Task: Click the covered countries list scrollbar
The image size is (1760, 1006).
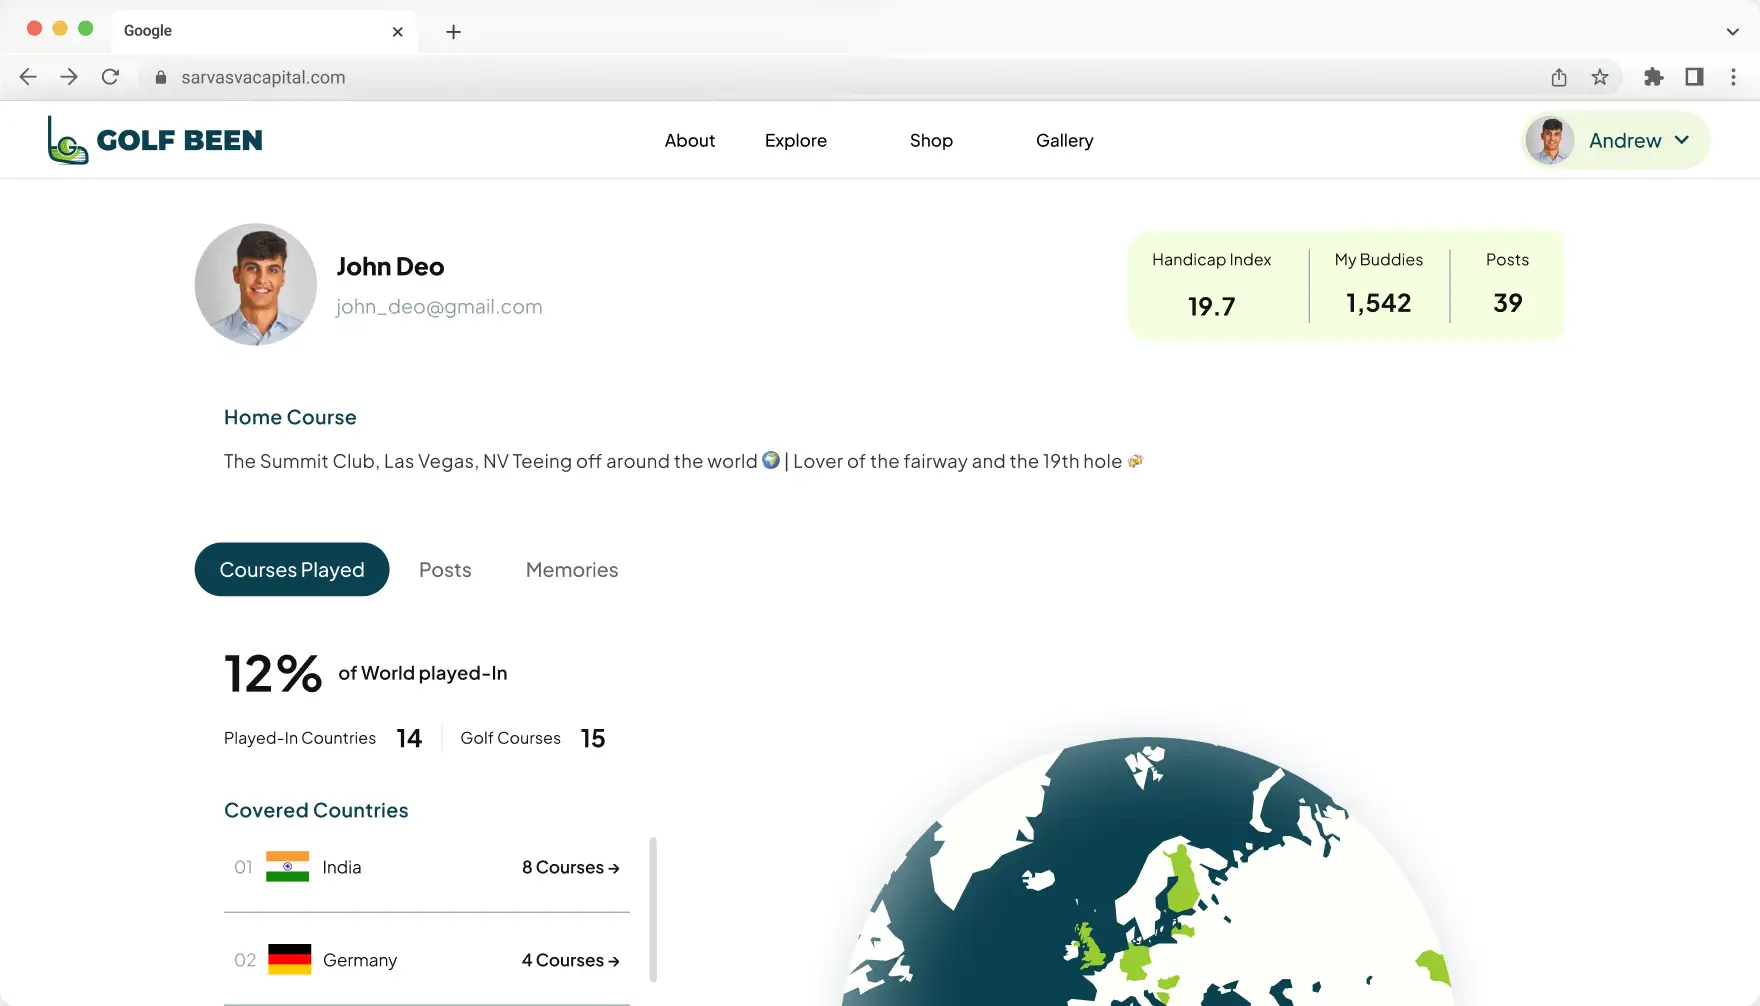Action: pos(653,910)
